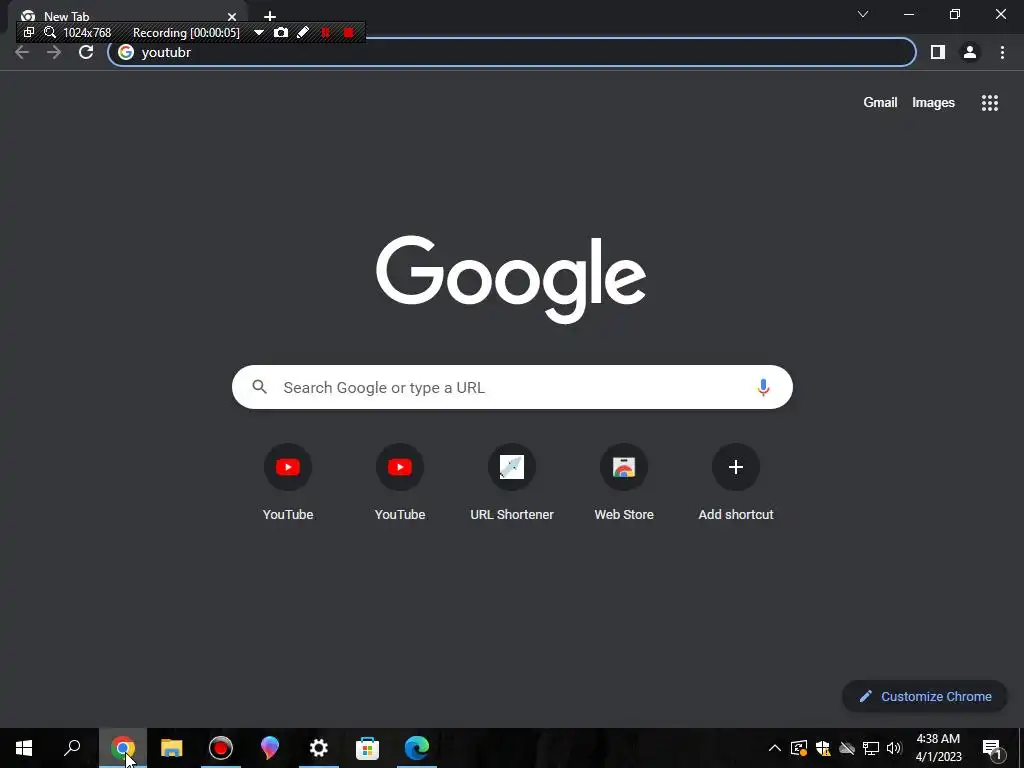Image resolution: width=1024 pixels, height=768 pixels.
Task: Open the recorder pencil annotation tool
Action: point(303,32)
